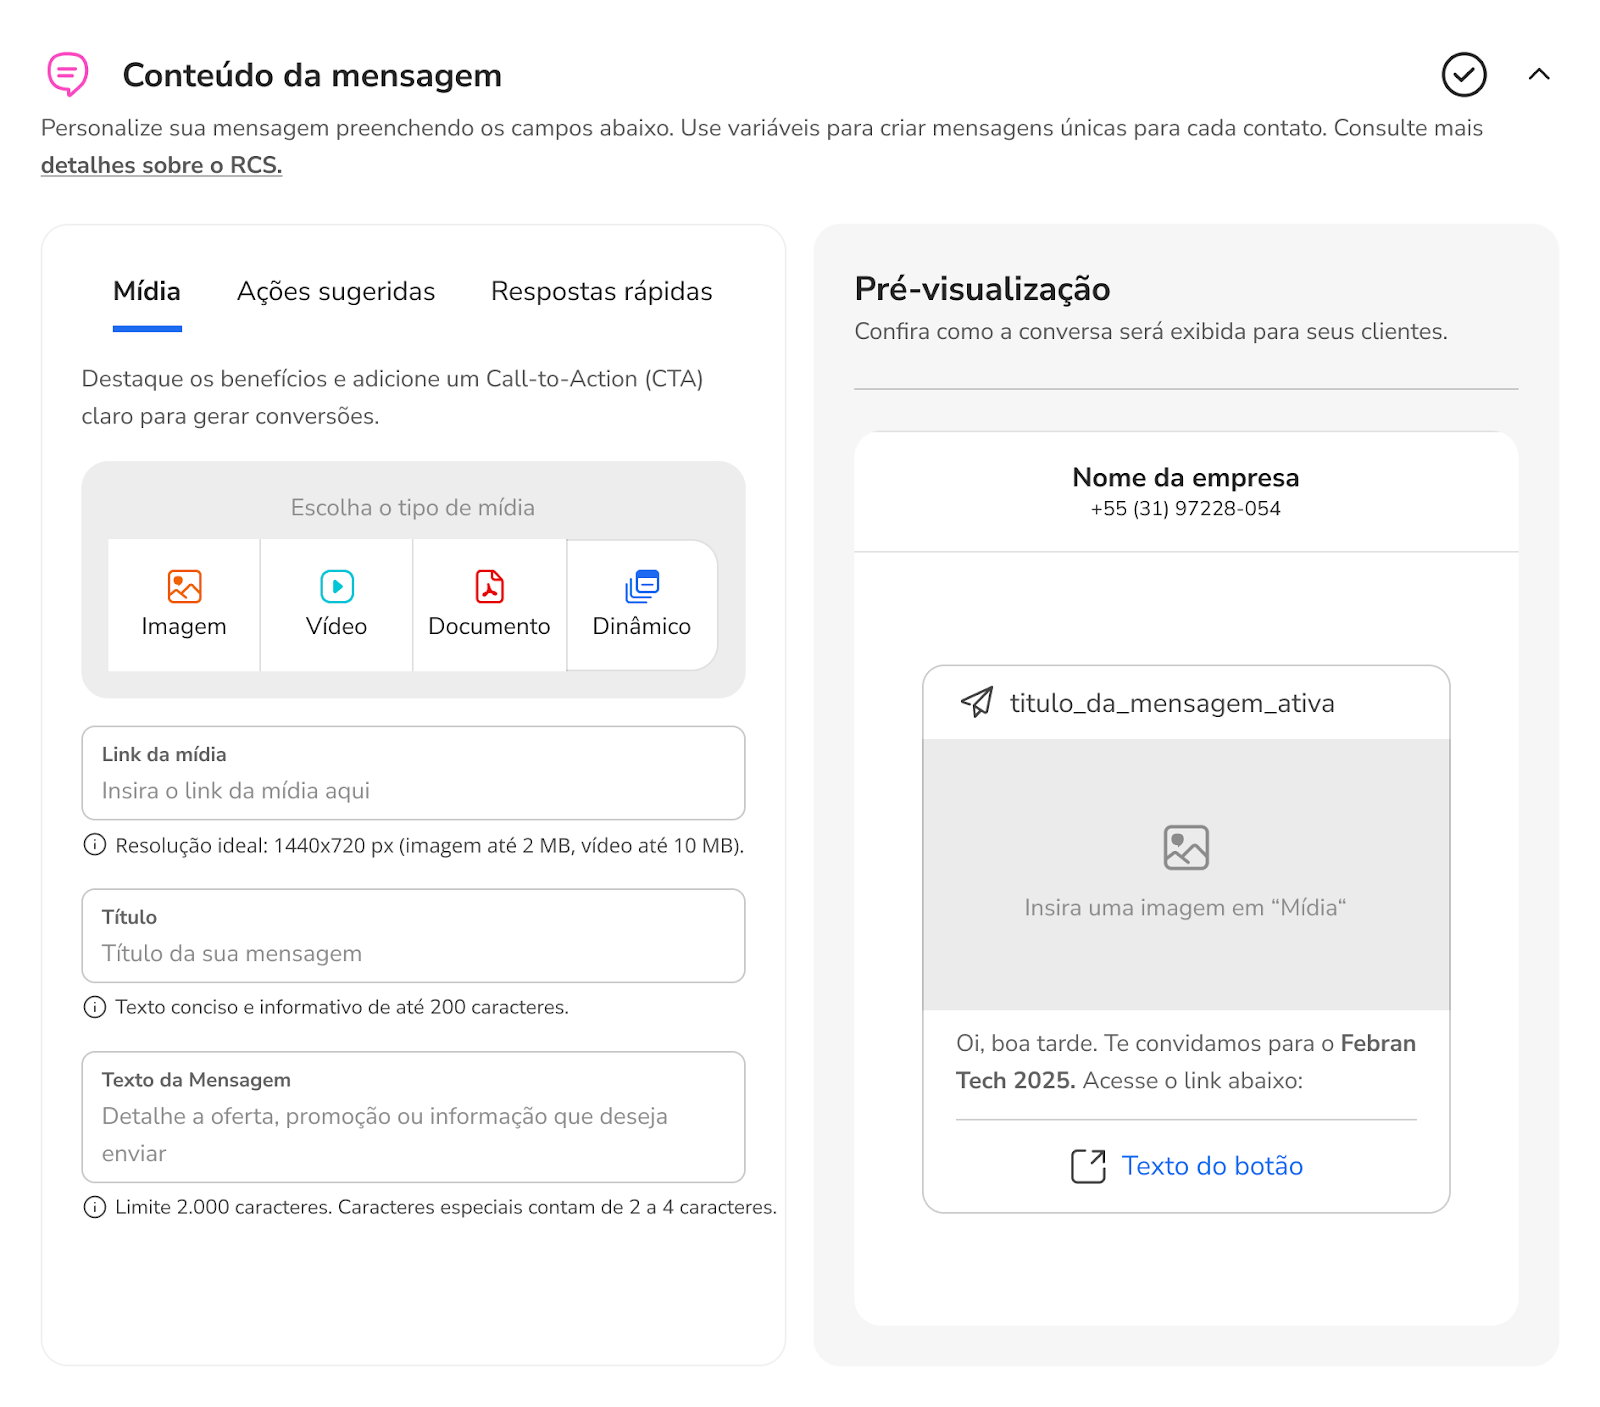Open the Ações sugeridas tab

(x=336, y=292)
